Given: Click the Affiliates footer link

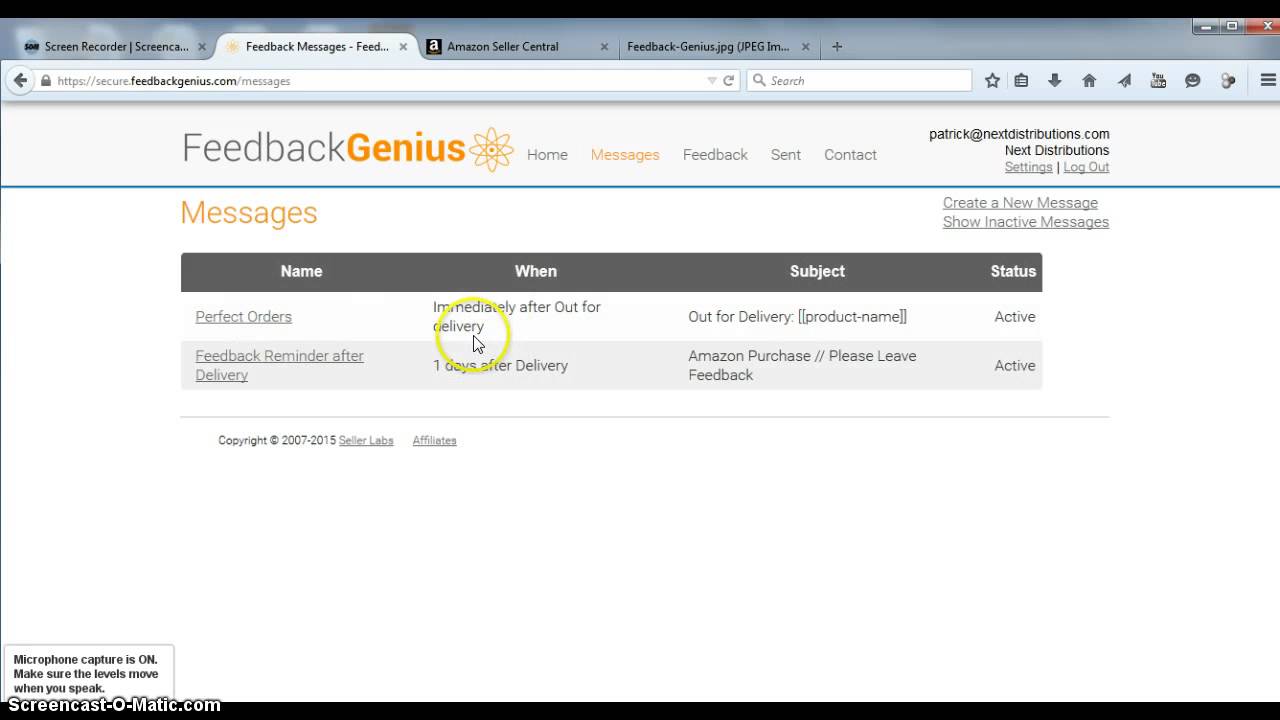Looking at the screenshot, I should point(434,441).
